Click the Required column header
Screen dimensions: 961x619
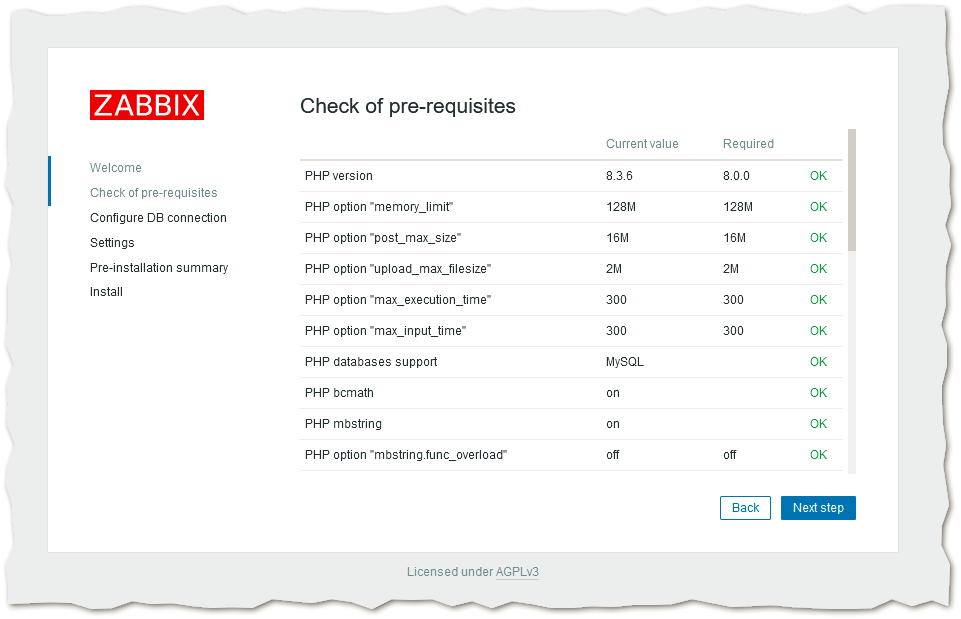[748, 144]
